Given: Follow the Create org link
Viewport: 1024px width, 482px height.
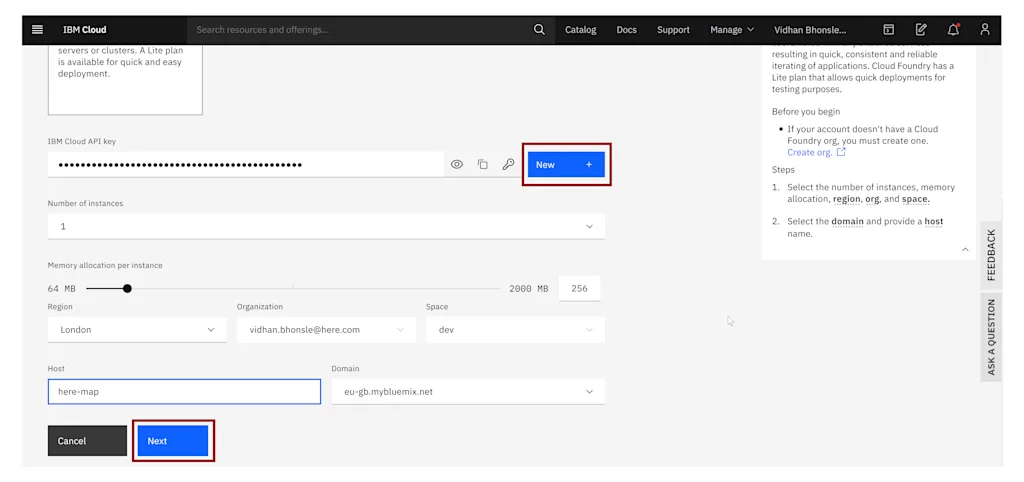Looking at the screenshot, I should coord(810,152).
